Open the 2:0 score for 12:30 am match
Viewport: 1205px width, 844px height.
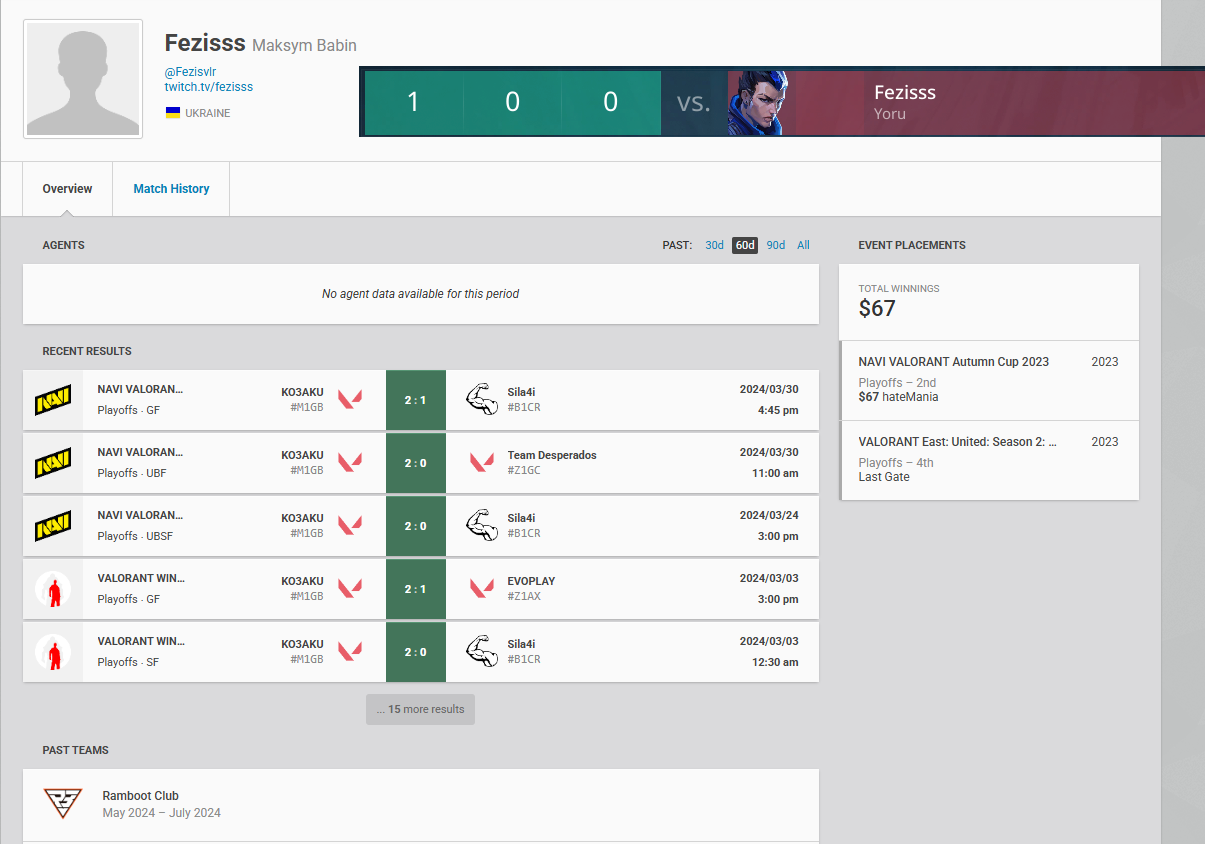(x=416, y=652)
